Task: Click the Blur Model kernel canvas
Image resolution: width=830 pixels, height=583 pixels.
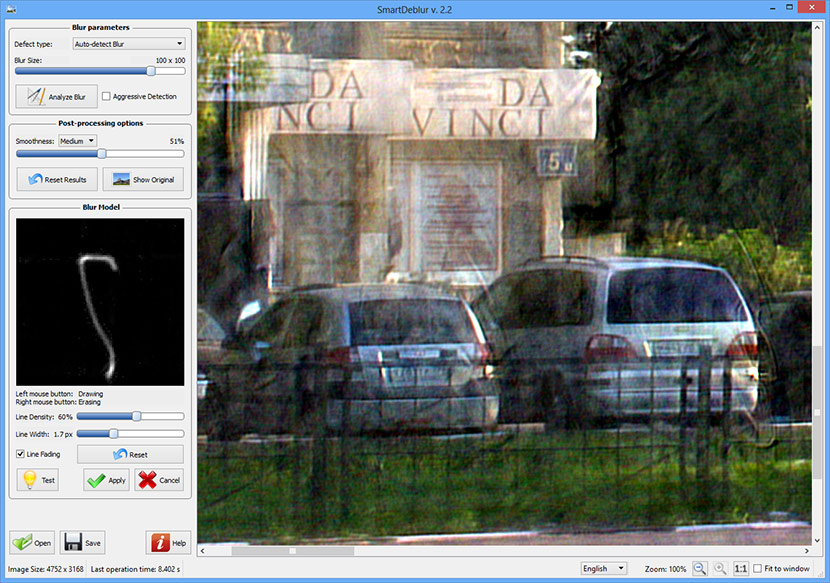Action: (100, 302)
